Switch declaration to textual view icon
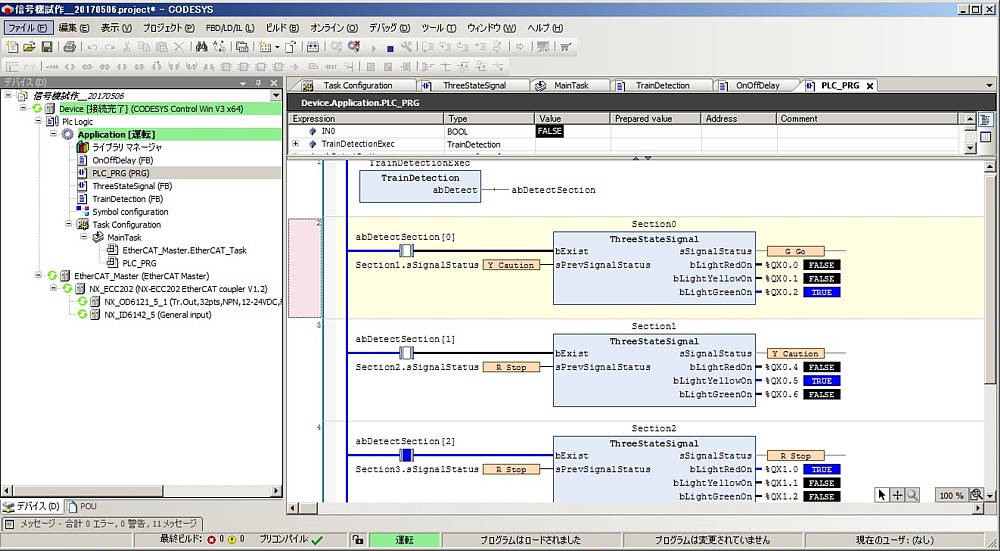The width and height of the screenshot is (1000, 551). click(x=985, y=120)
